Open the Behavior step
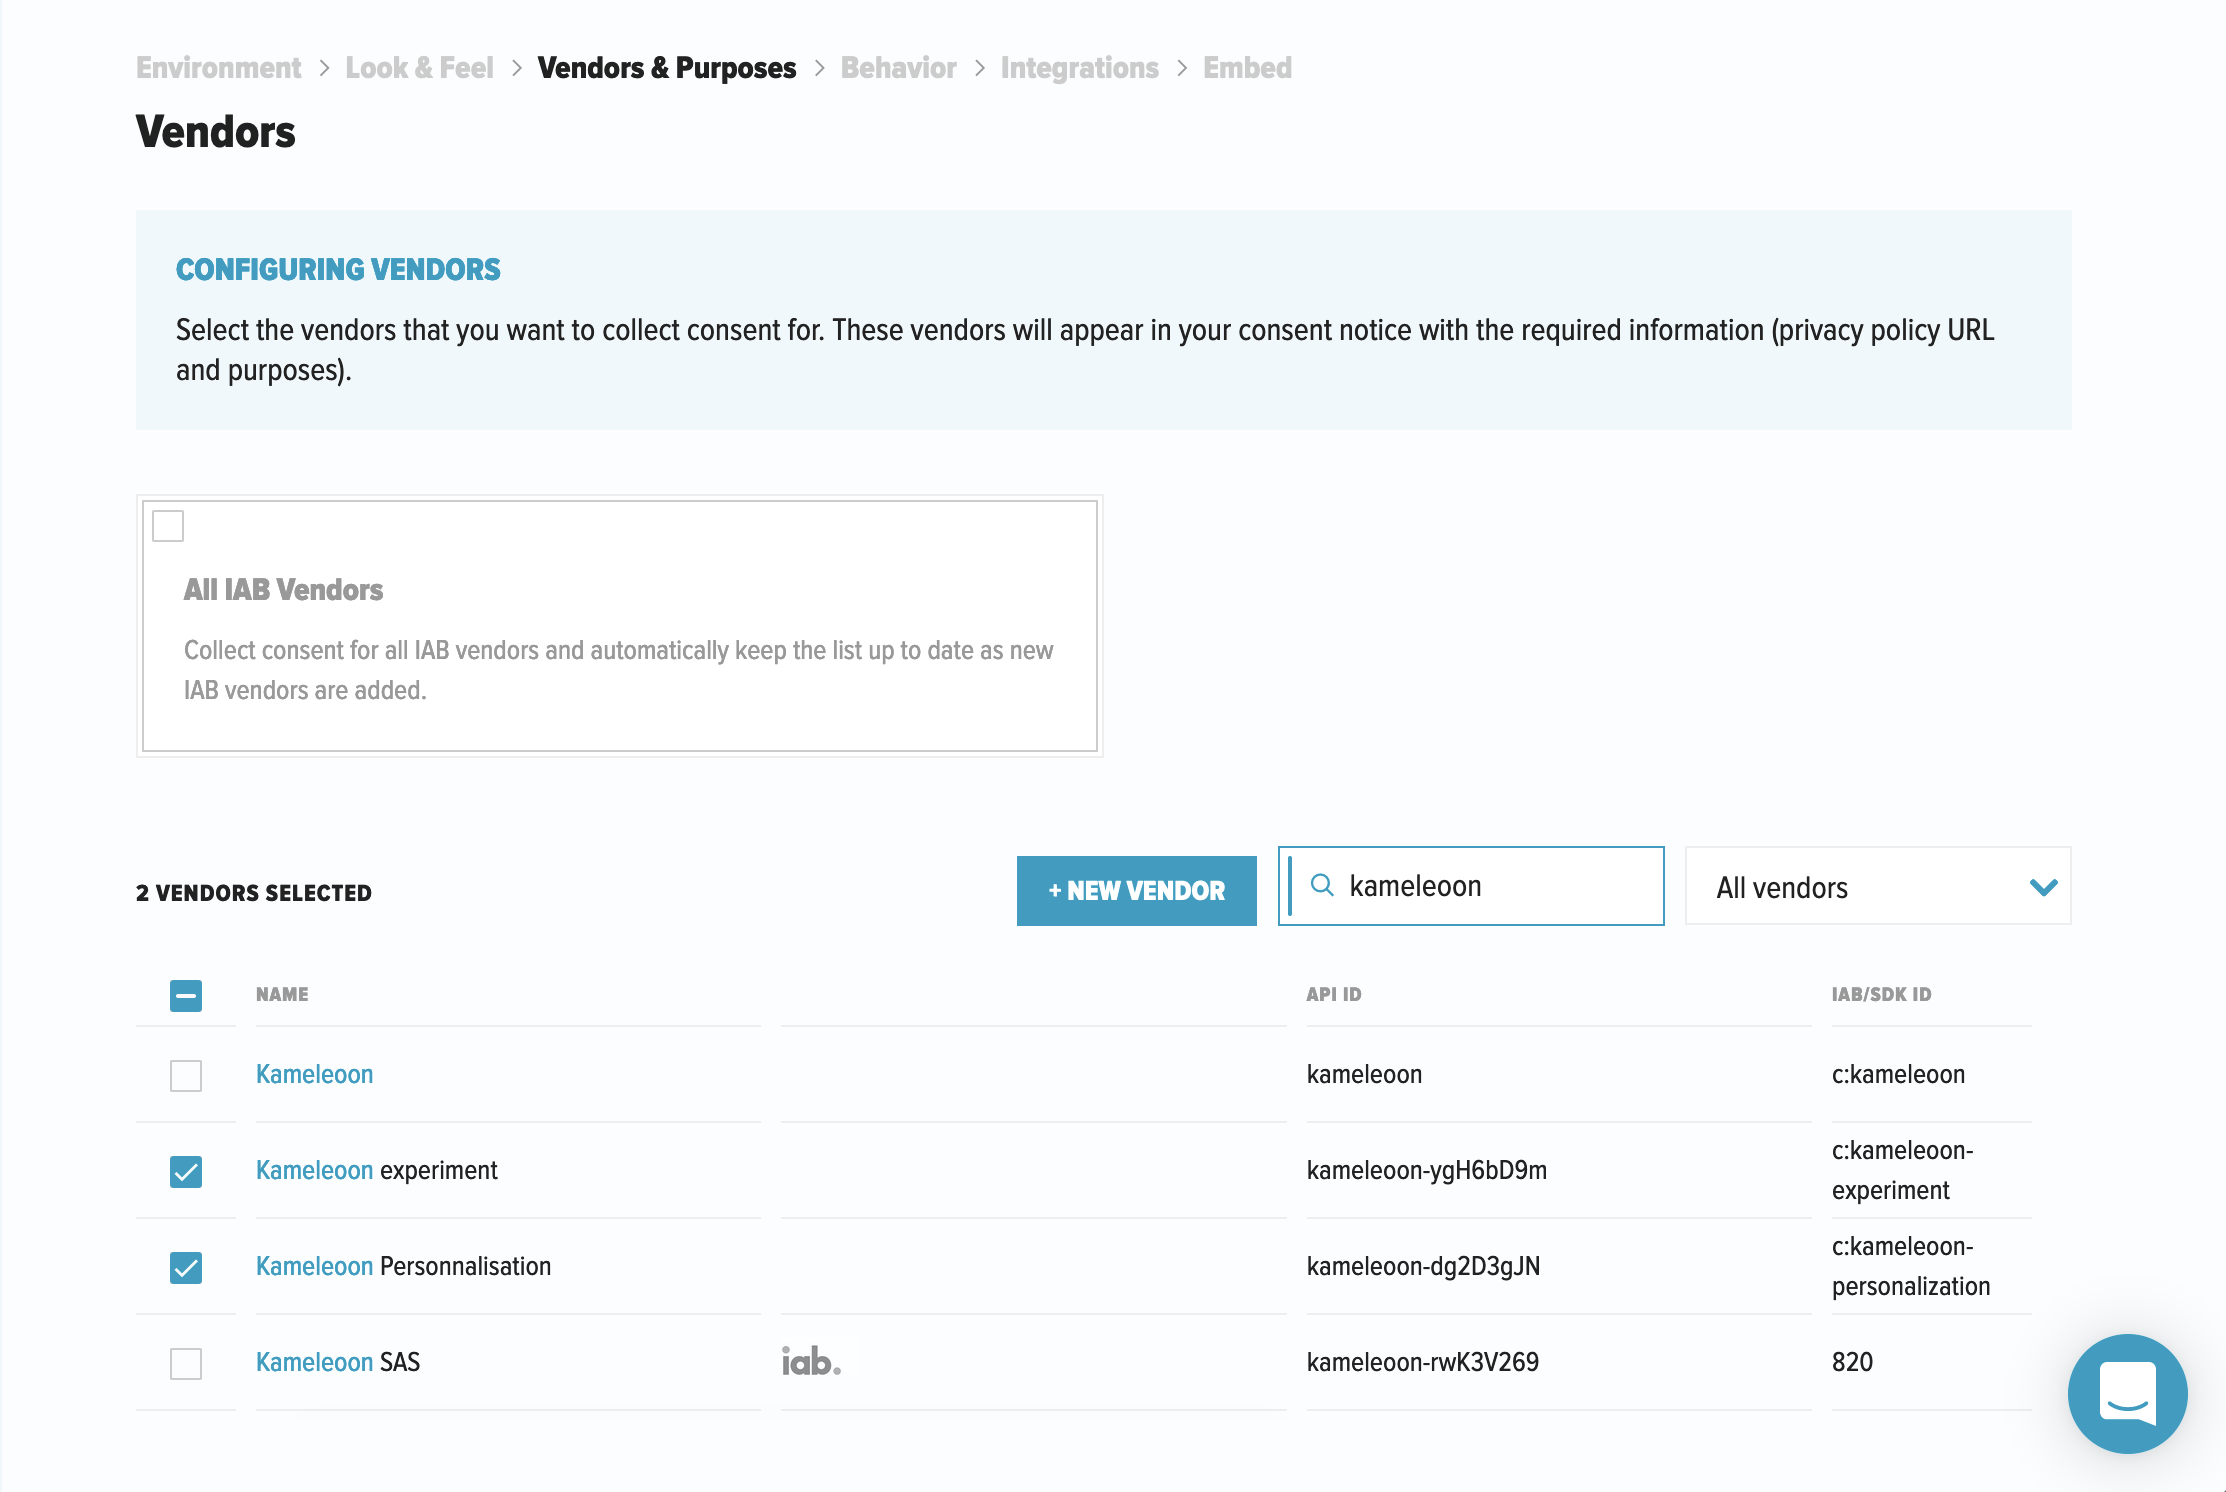 (898, 68)
